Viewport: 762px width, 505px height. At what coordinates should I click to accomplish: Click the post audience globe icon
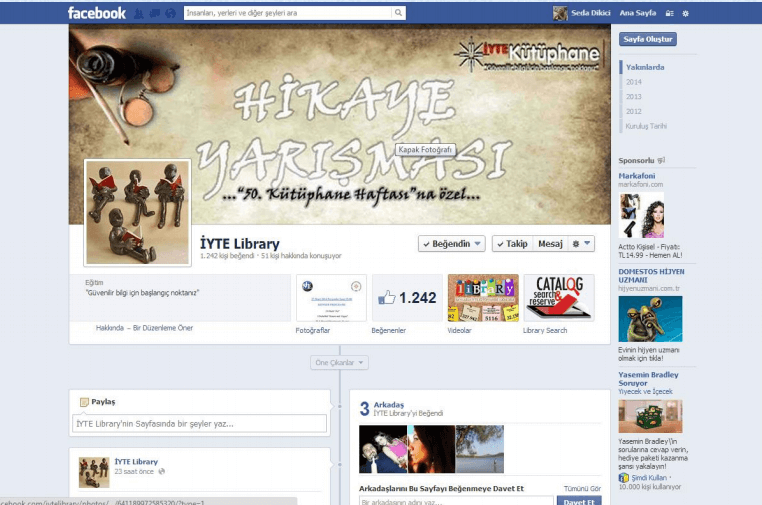tap(162, 471)
